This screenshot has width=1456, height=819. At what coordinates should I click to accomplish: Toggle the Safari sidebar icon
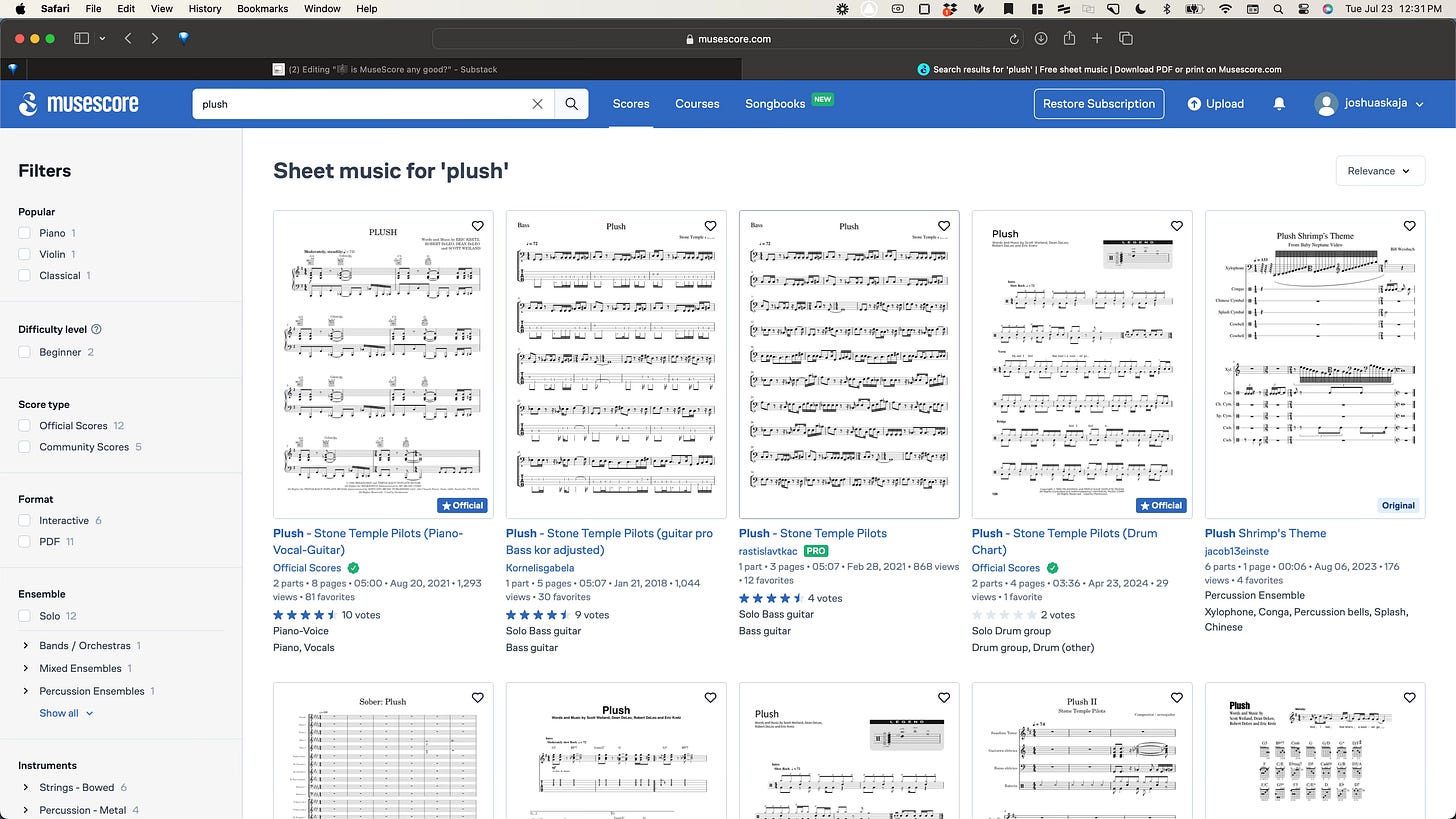coord(82,39)
